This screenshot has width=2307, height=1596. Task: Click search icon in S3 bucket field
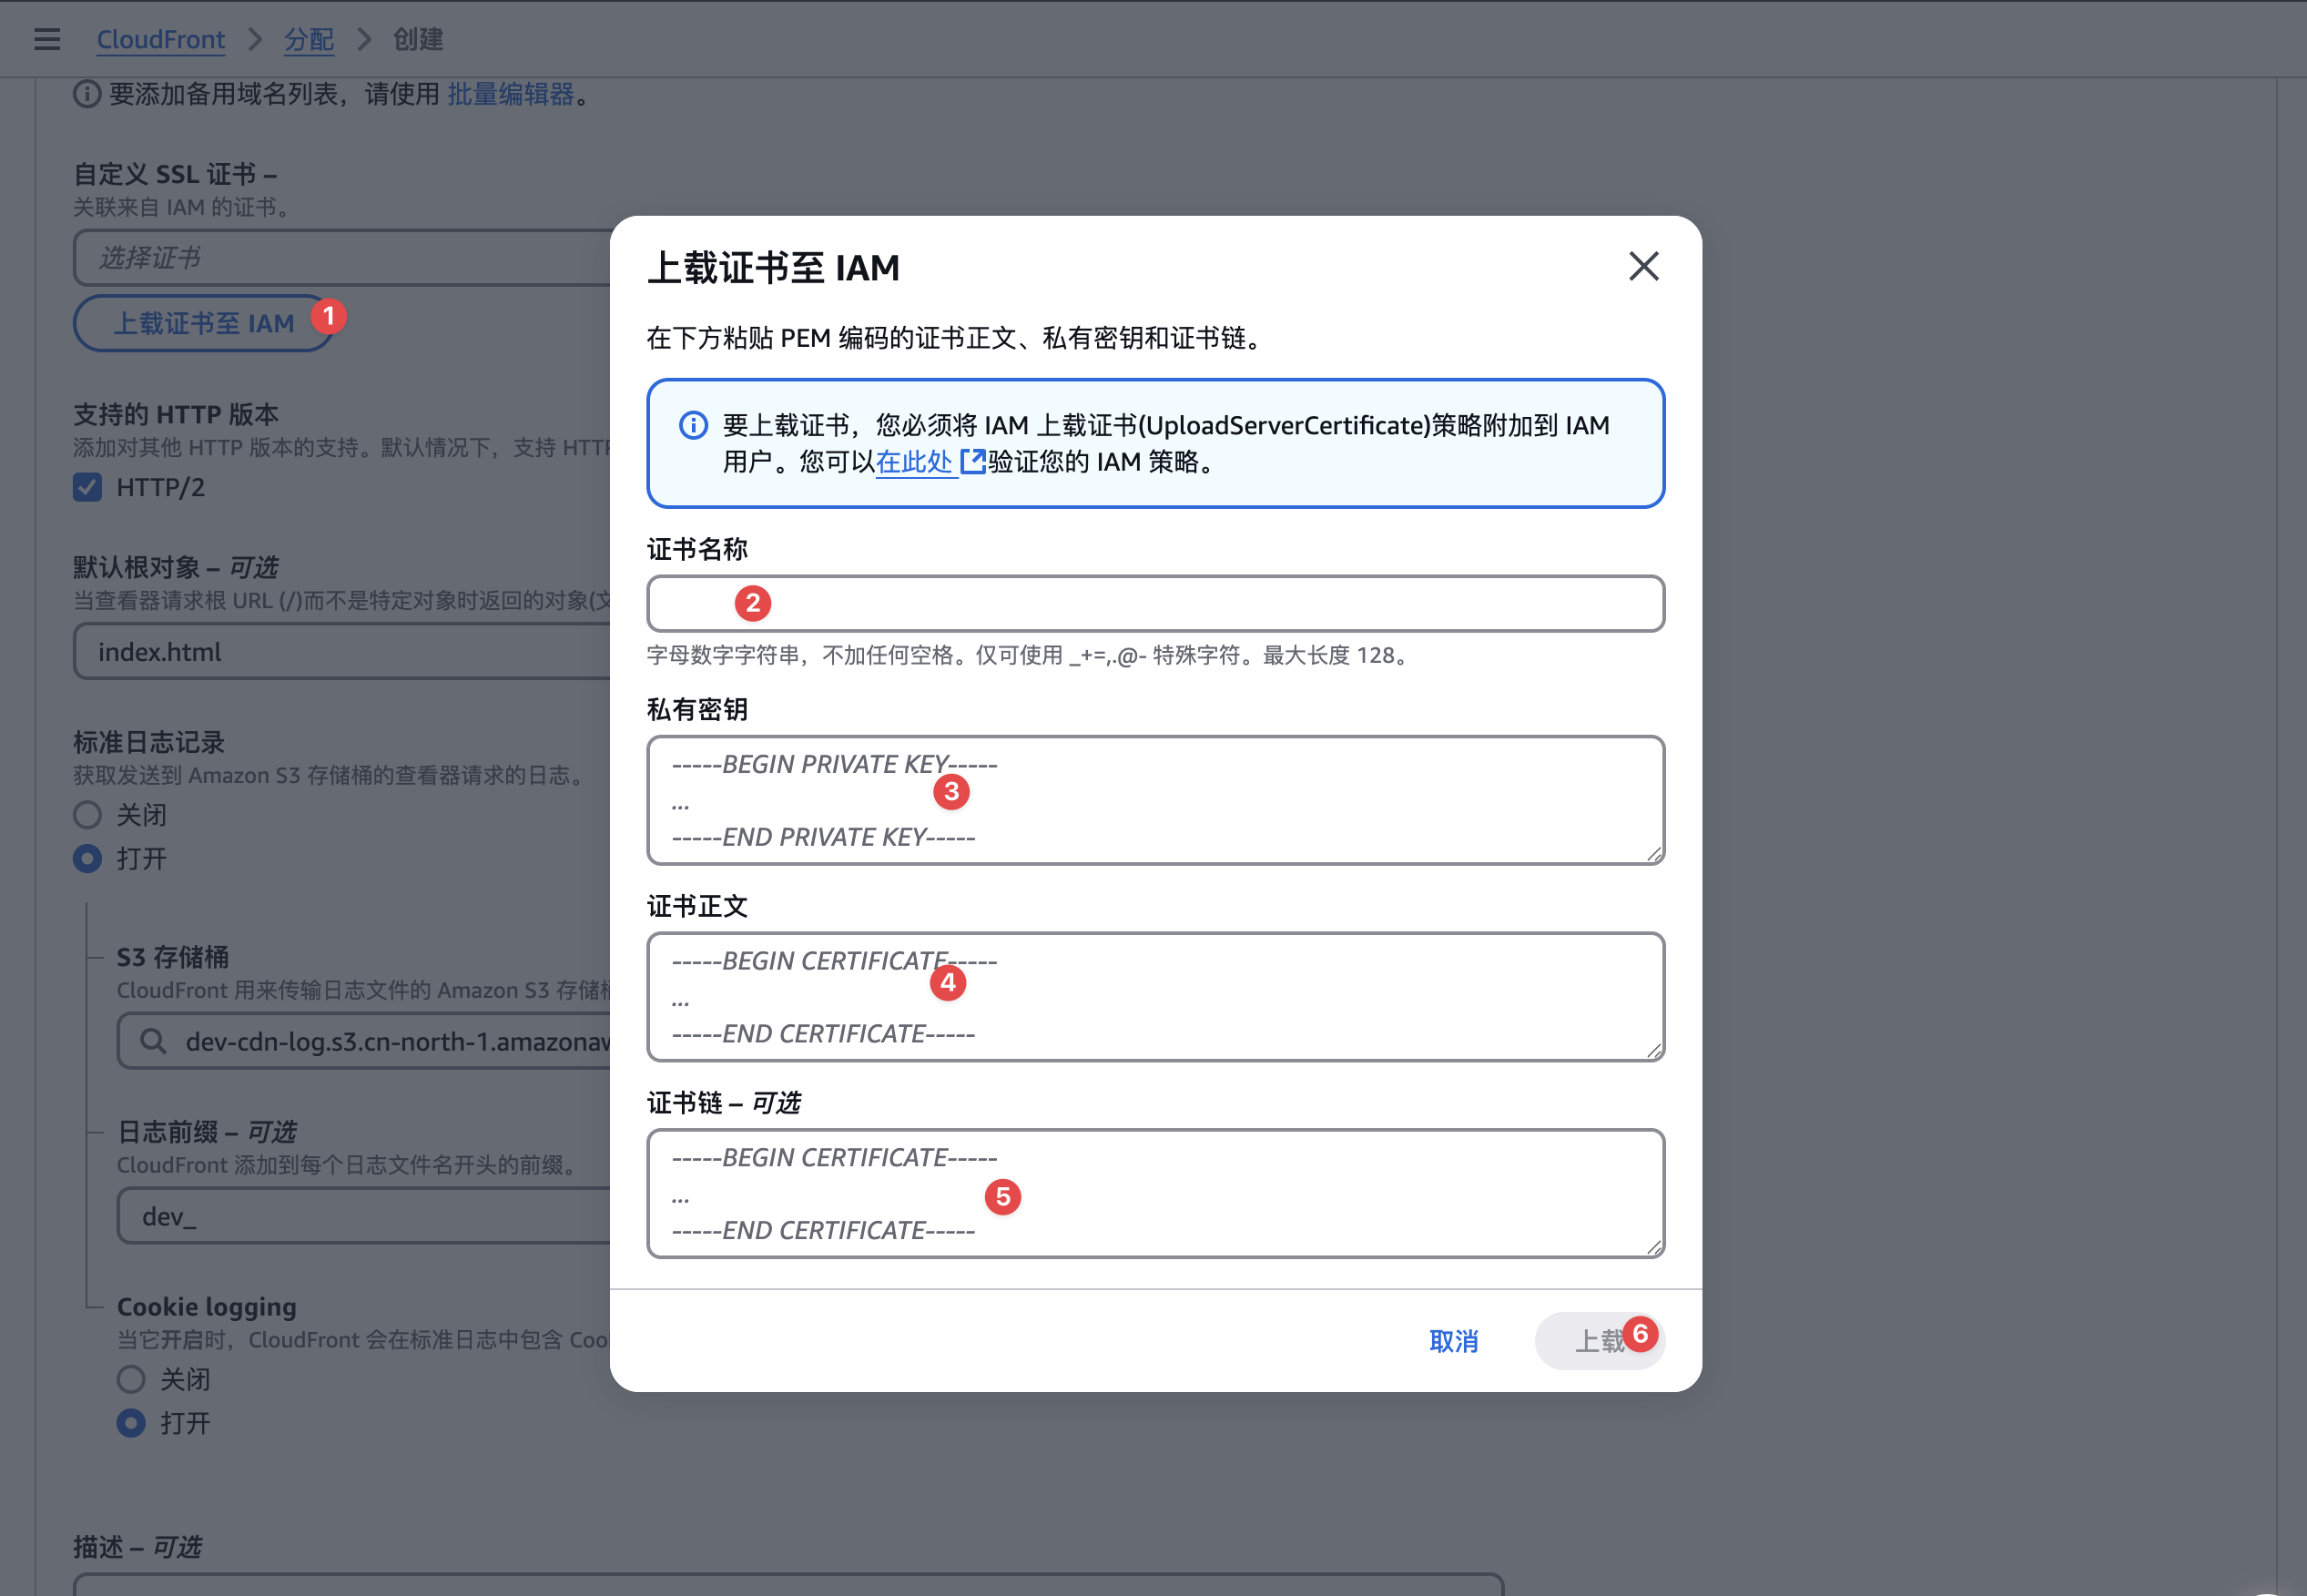click(x=153, y=1041)
